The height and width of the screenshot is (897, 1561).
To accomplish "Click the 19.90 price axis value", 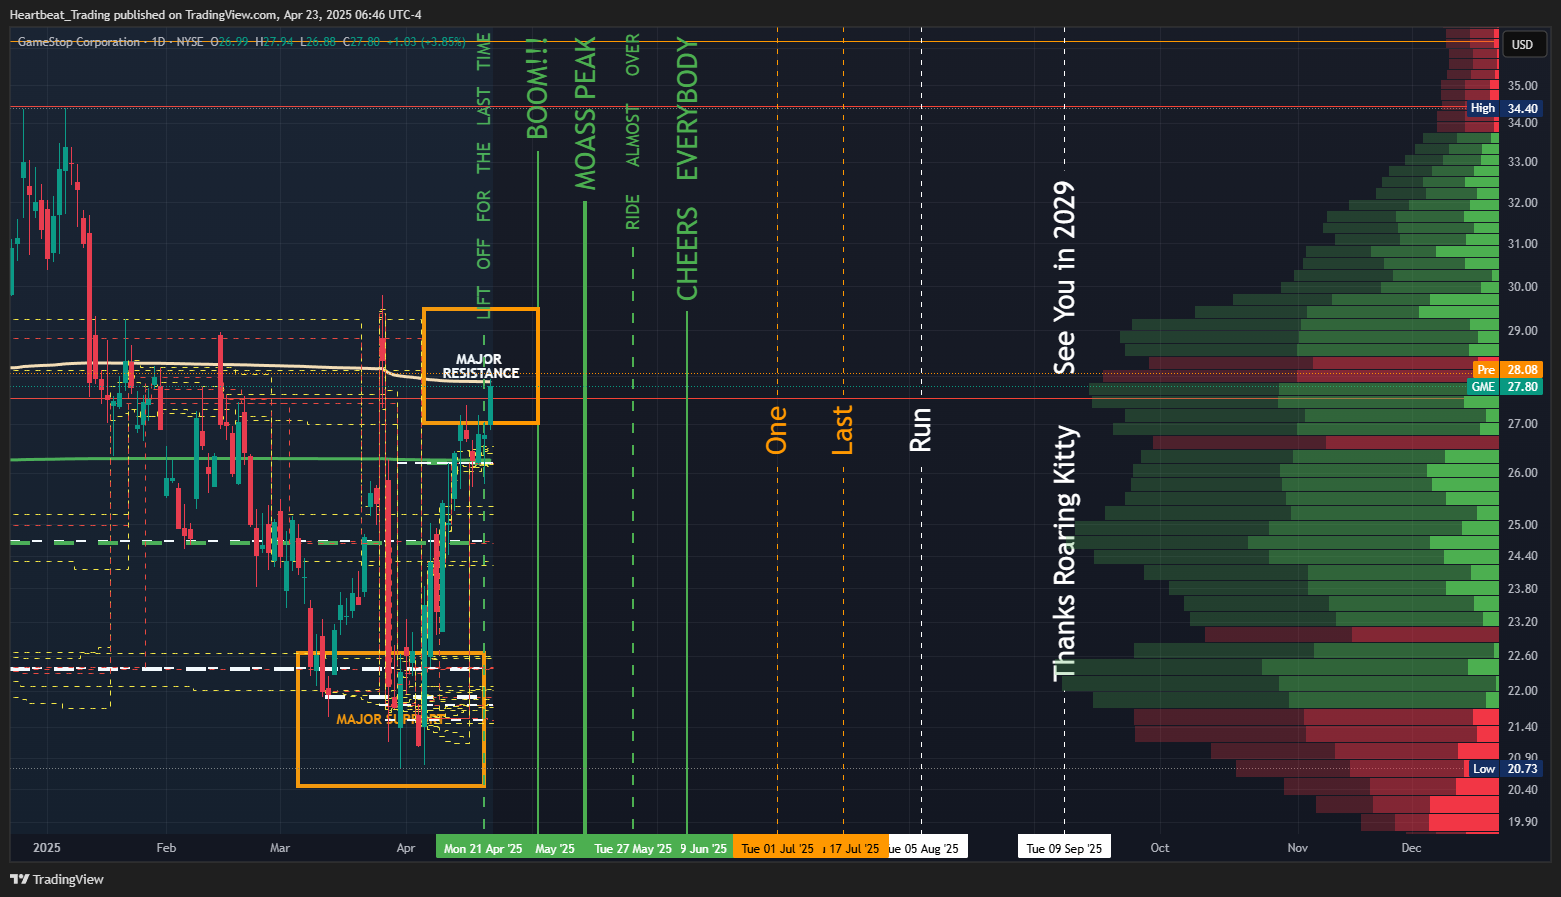I will click(1522, 821).
